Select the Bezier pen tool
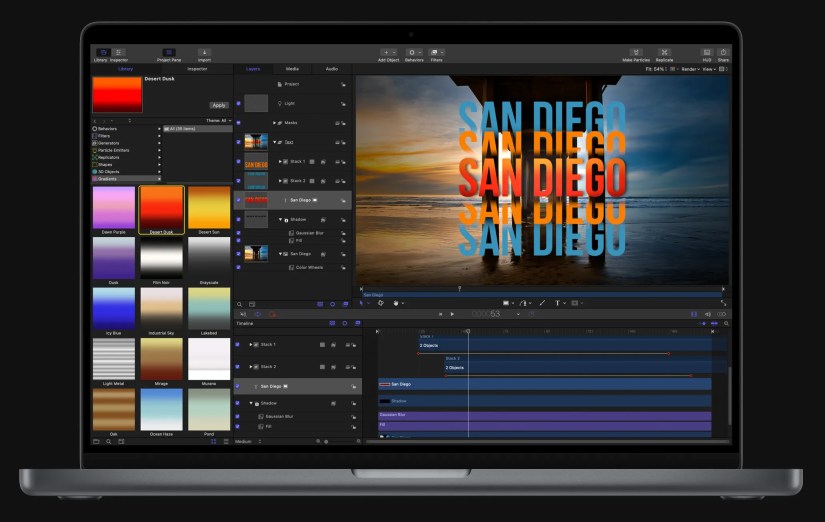Image resolution: width=825 pixels, height=522 pixels. [x=523, y=303]
